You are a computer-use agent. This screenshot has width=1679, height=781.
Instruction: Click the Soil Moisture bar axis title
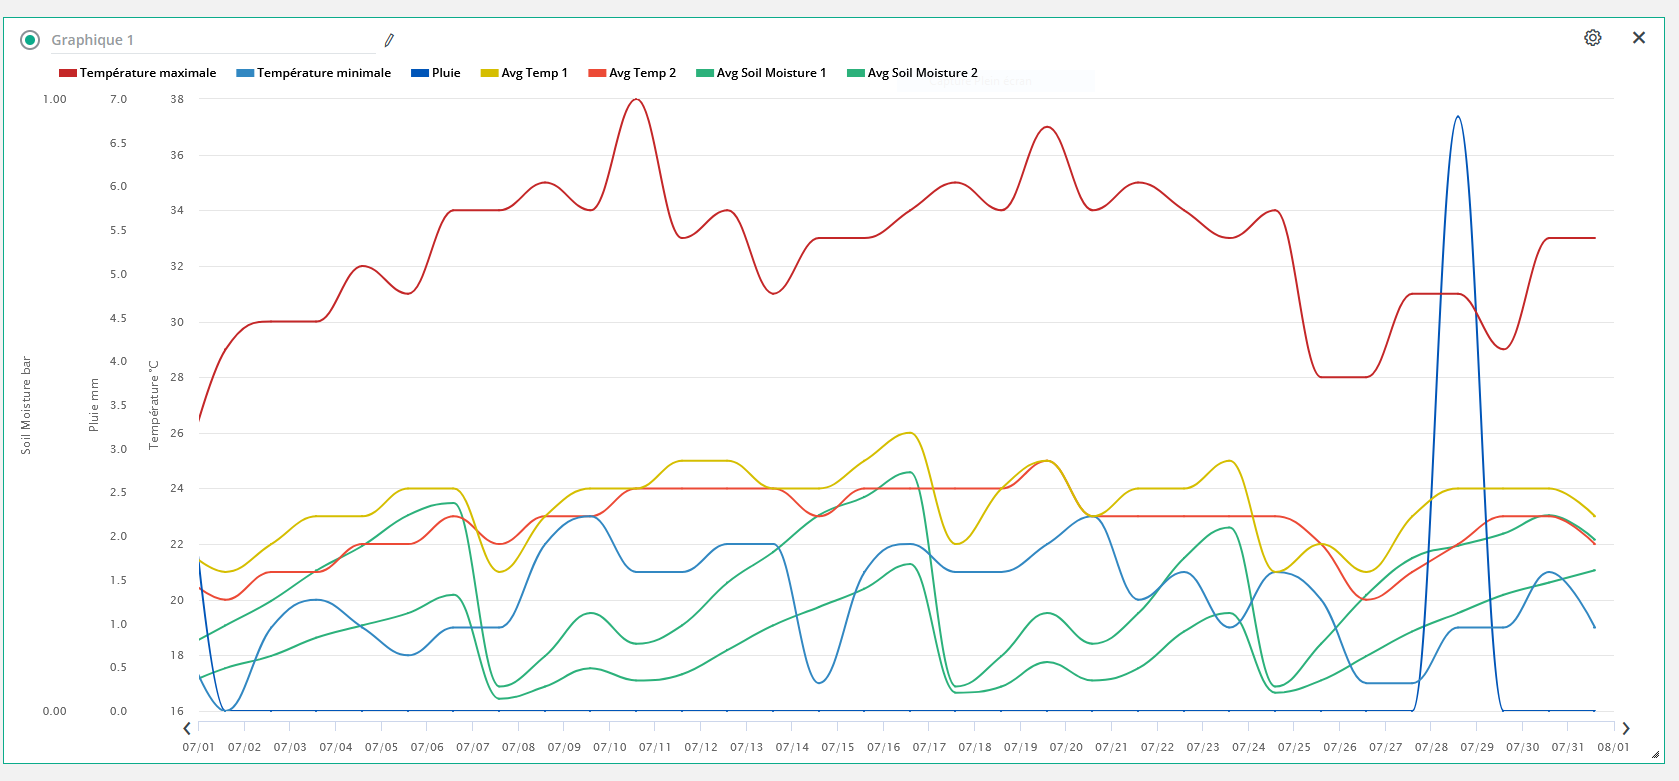click(26, 405)
